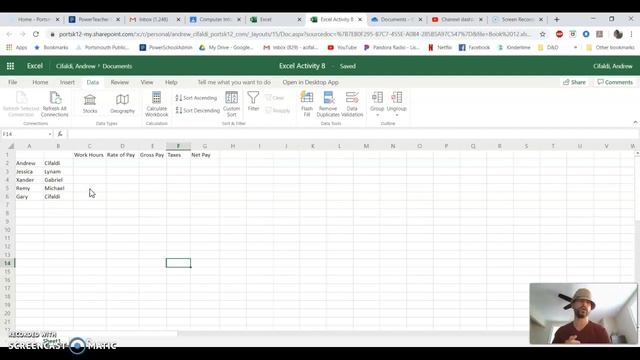The height and width of the screenshot is (360, 640).
Task: Click the Select All corner triangle
Action: point(11,146)
